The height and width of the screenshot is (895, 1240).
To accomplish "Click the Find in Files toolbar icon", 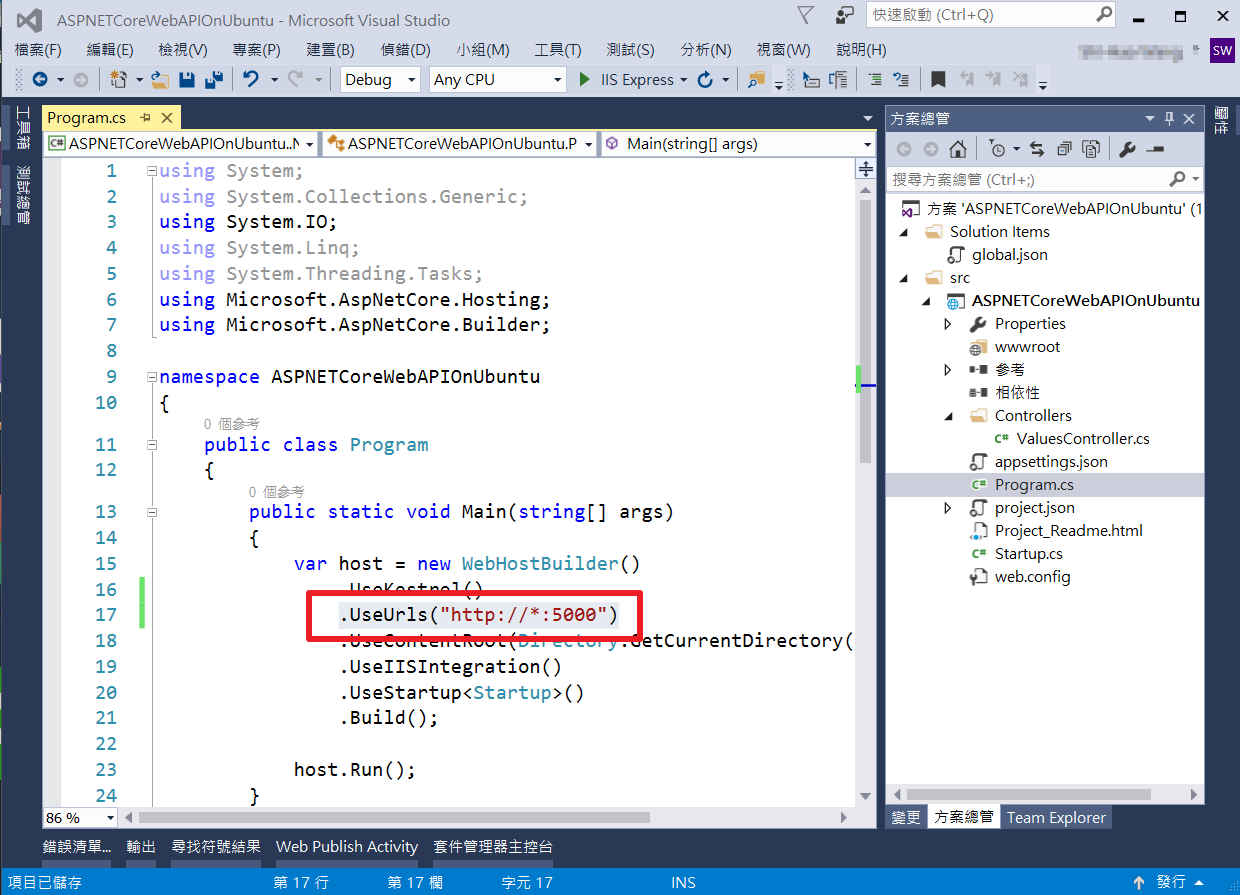I will pyautogui.click(x=755, y=80).
